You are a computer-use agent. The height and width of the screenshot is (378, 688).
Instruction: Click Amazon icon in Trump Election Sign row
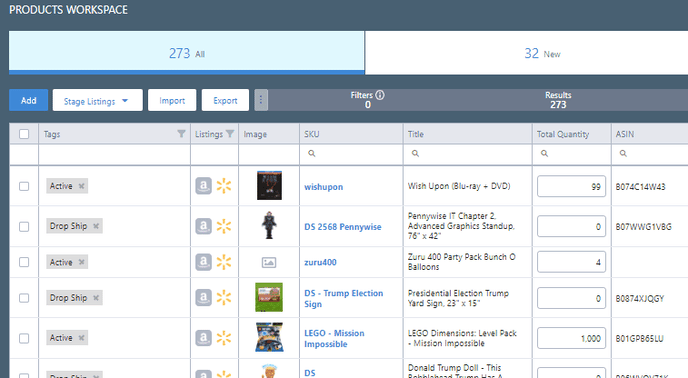click(x=203, y=298)
